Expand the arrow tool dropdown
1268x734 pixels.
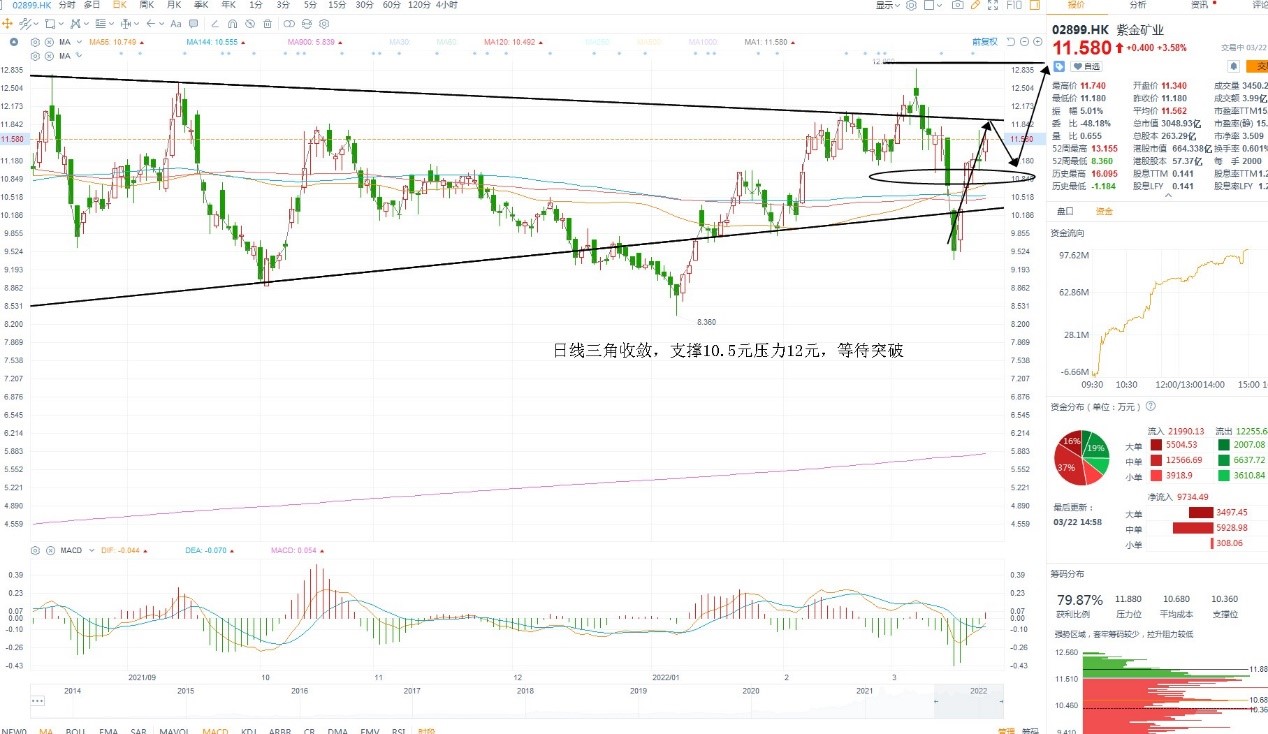(162, 24)
